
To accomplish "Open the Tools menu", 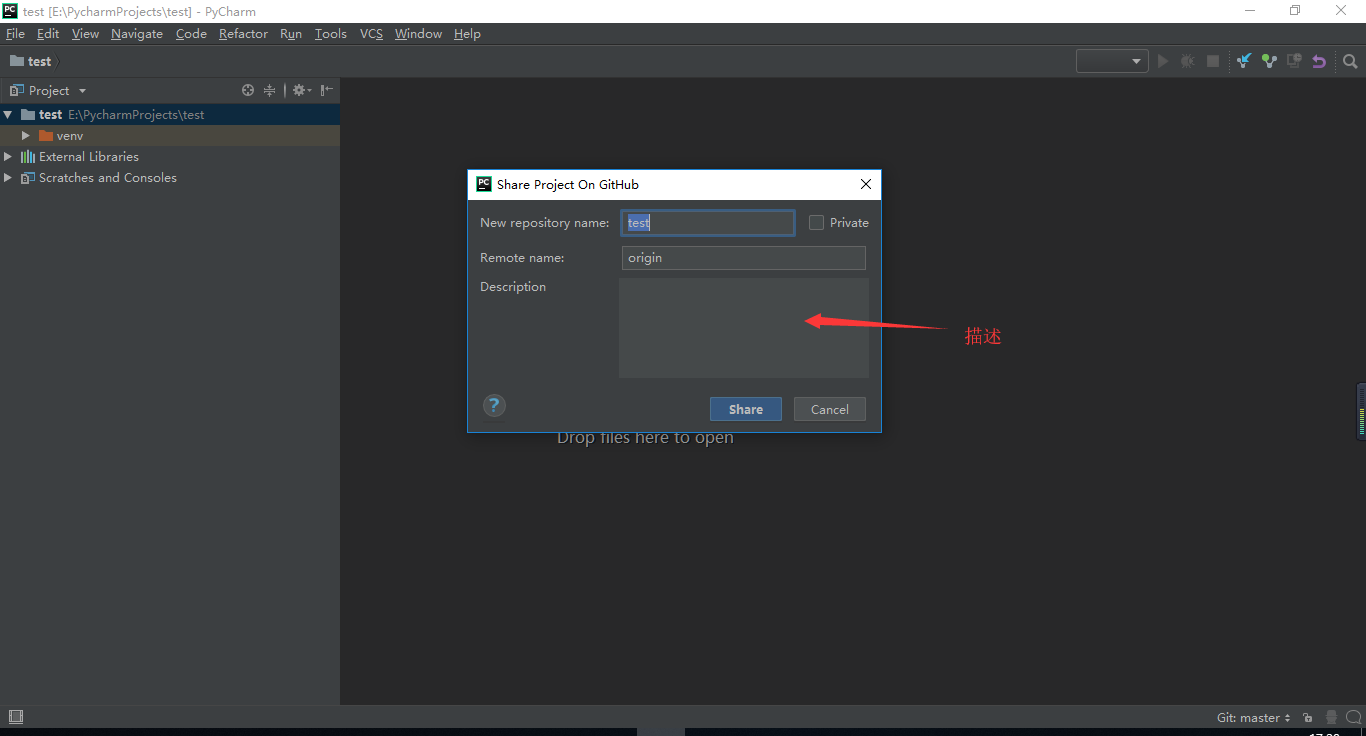I will [330, 34].
